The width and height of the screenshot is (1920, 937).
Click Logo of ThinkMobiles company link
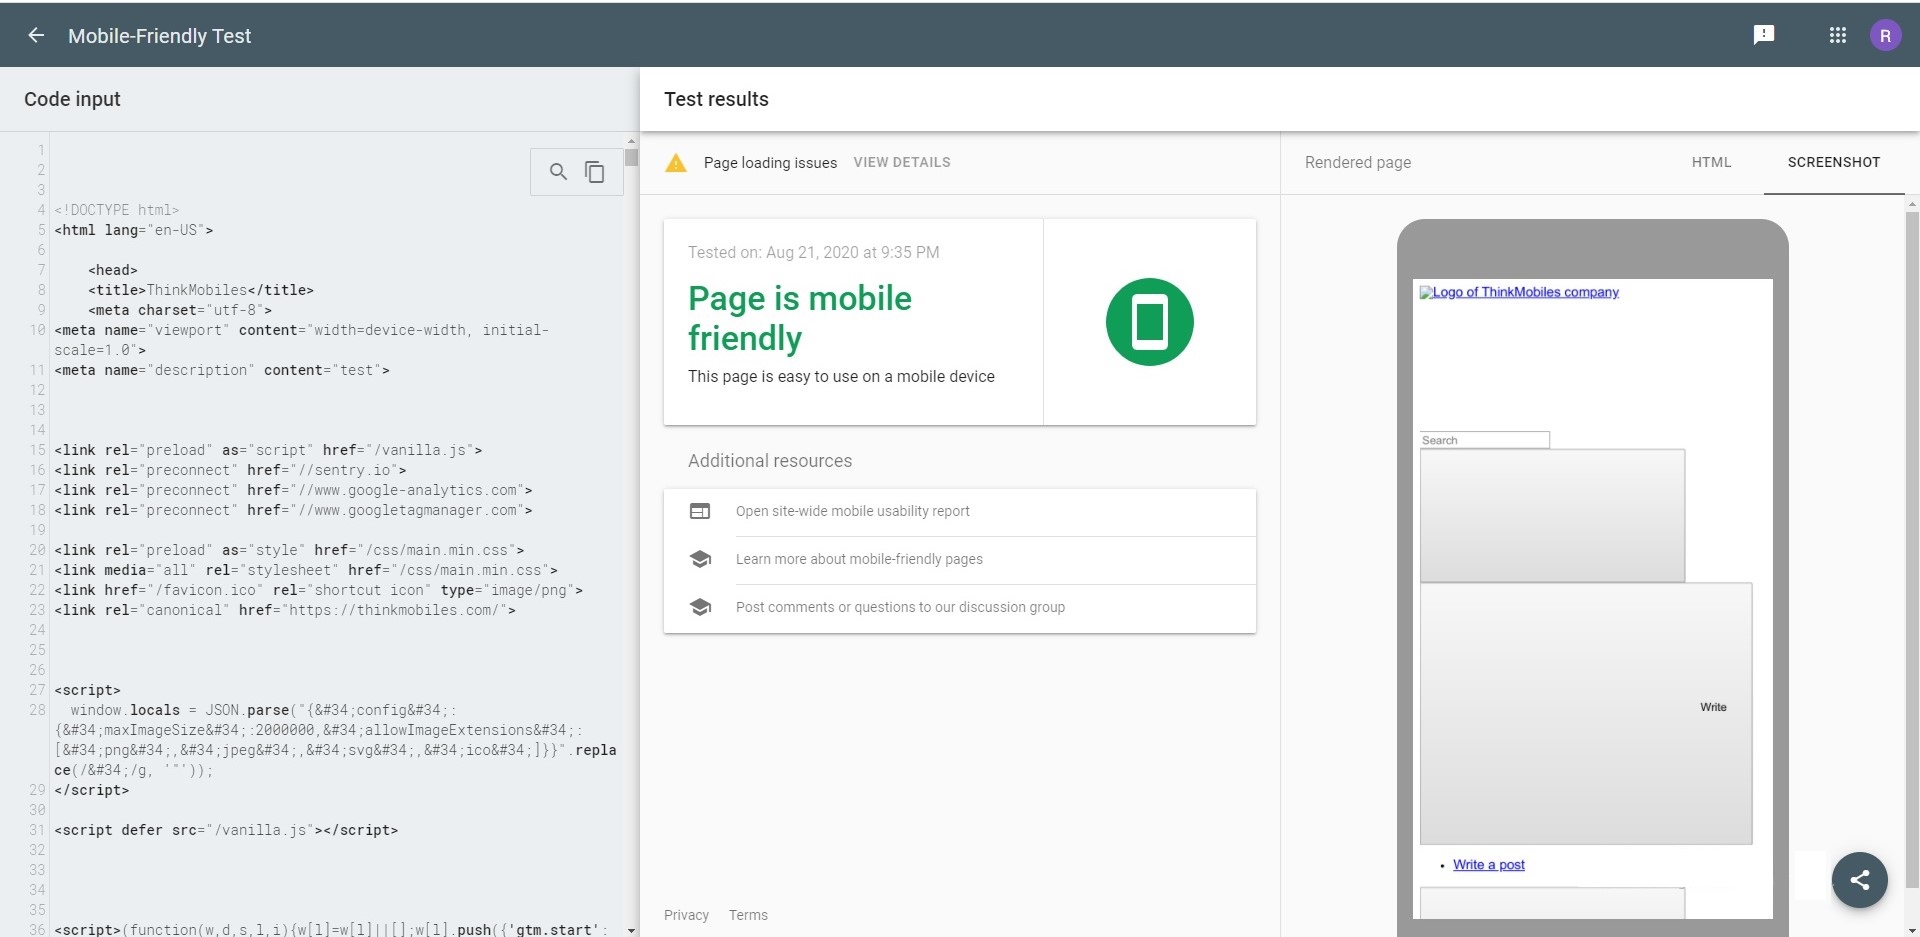pos(1519,292)
